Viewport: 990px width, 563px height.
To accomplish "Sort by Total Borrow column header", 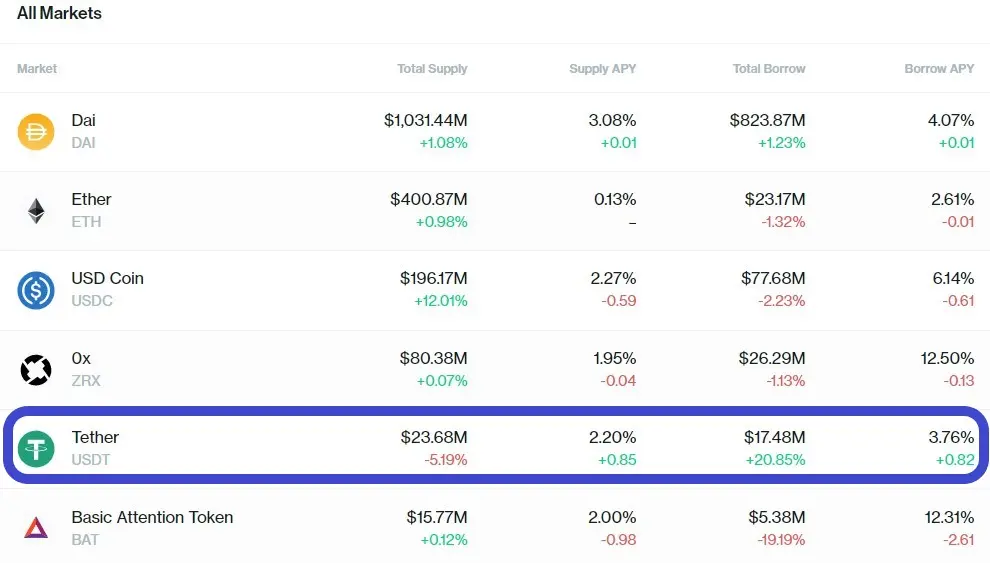I will tap(769, 69).
